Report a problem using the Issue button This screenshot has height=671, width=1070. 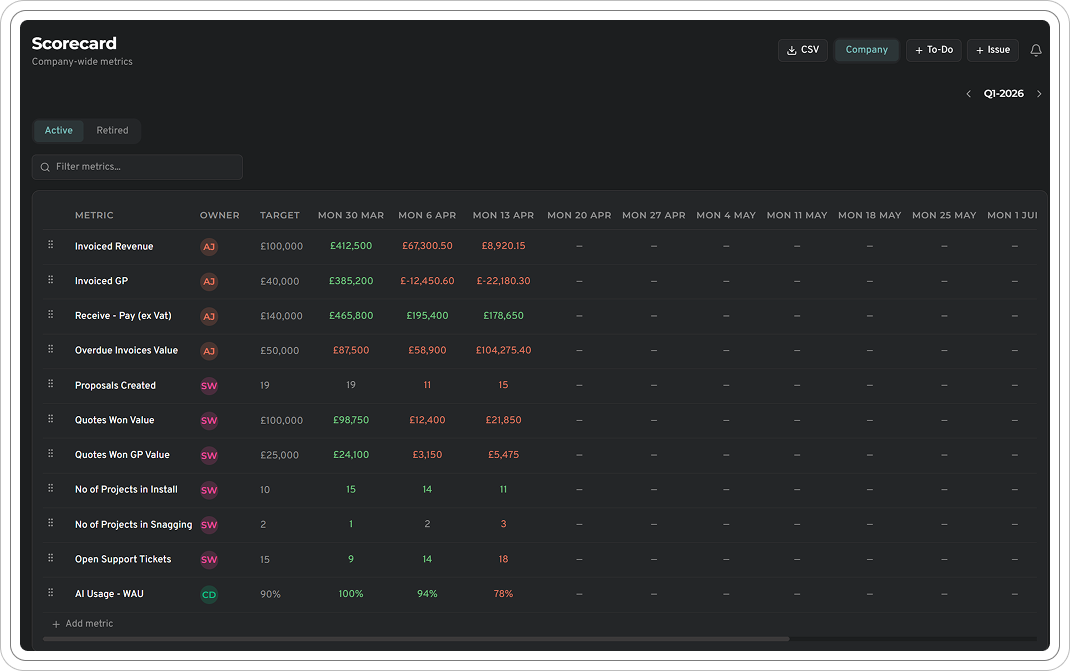992,50
